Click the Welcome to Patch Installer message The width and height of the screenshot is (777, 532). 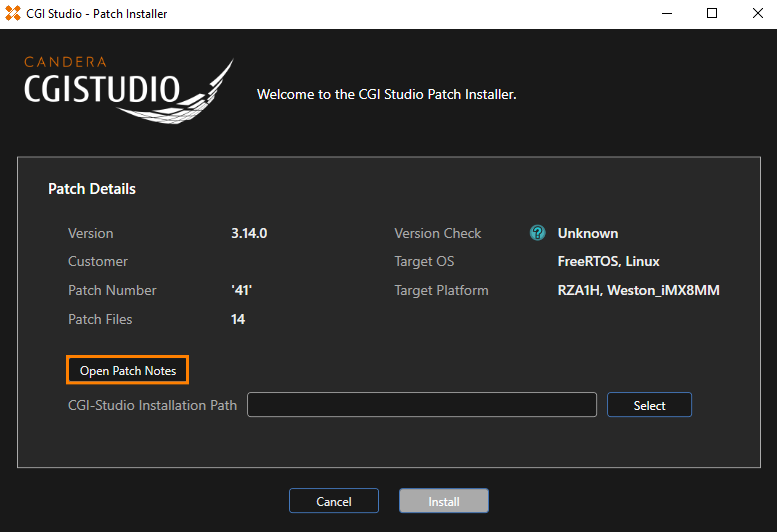click(387, 94)
